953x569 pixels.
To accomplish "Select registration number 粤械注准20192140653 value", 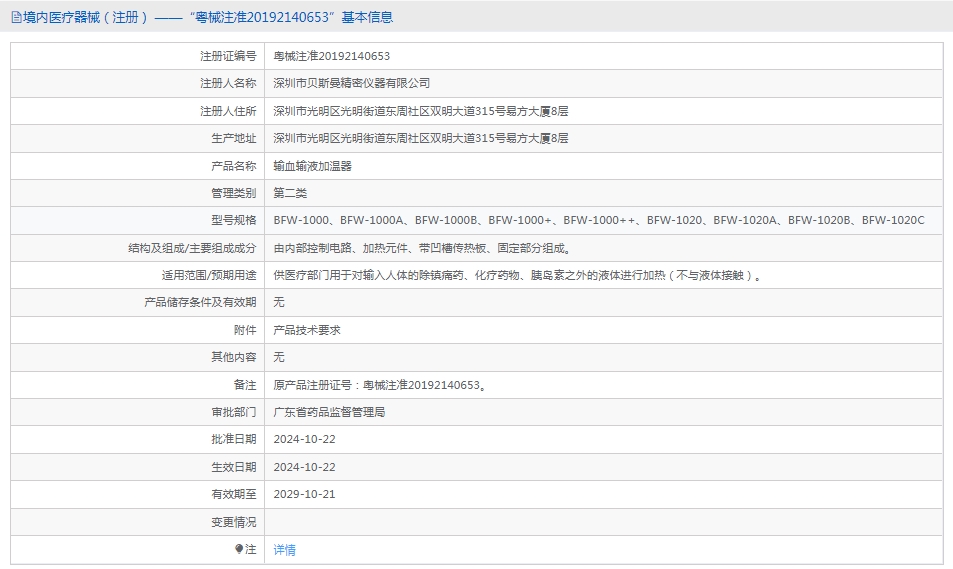I will pos(332,56).
